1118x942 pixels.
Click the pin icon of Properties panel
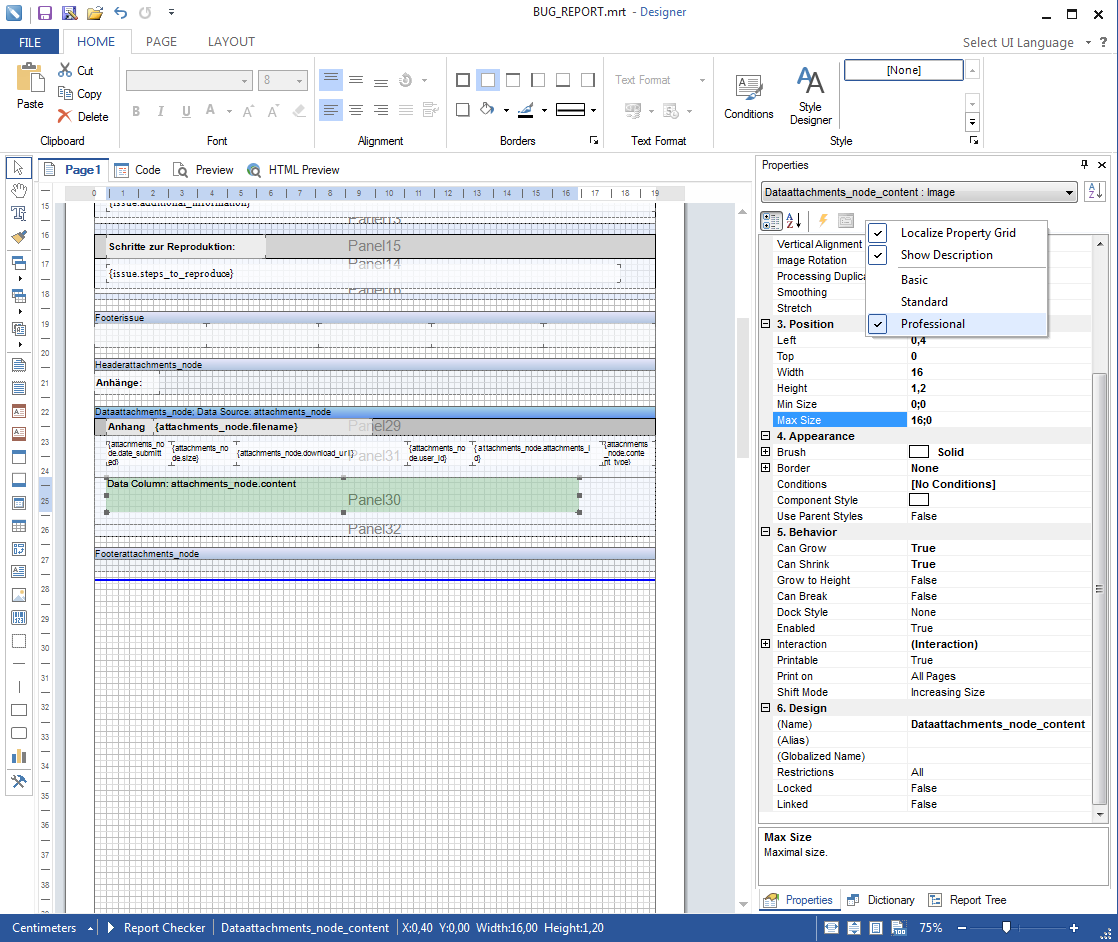pyautogui.click(x=1084, y=165)
